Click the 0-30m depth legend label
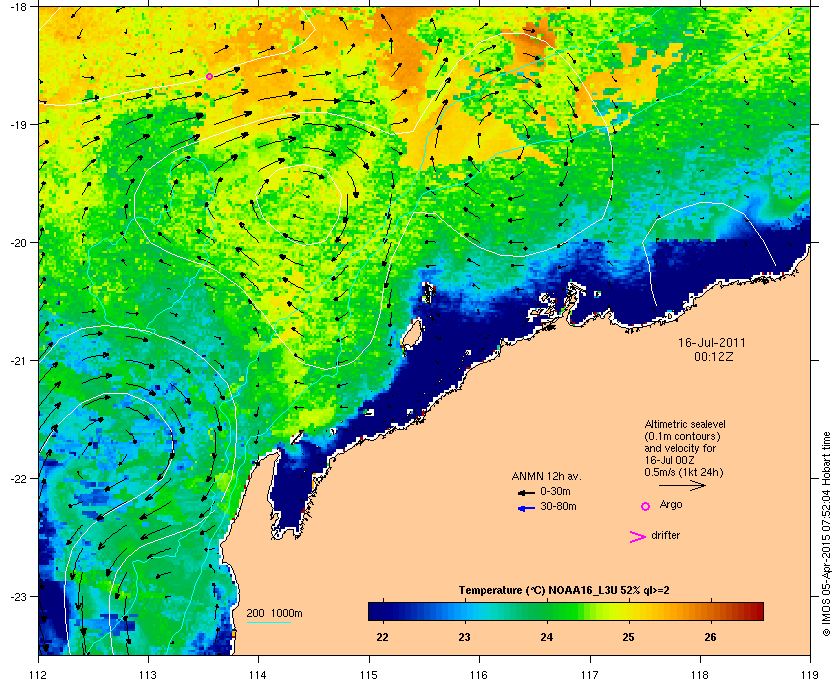 pyautogui.click(x=555, y=491)
